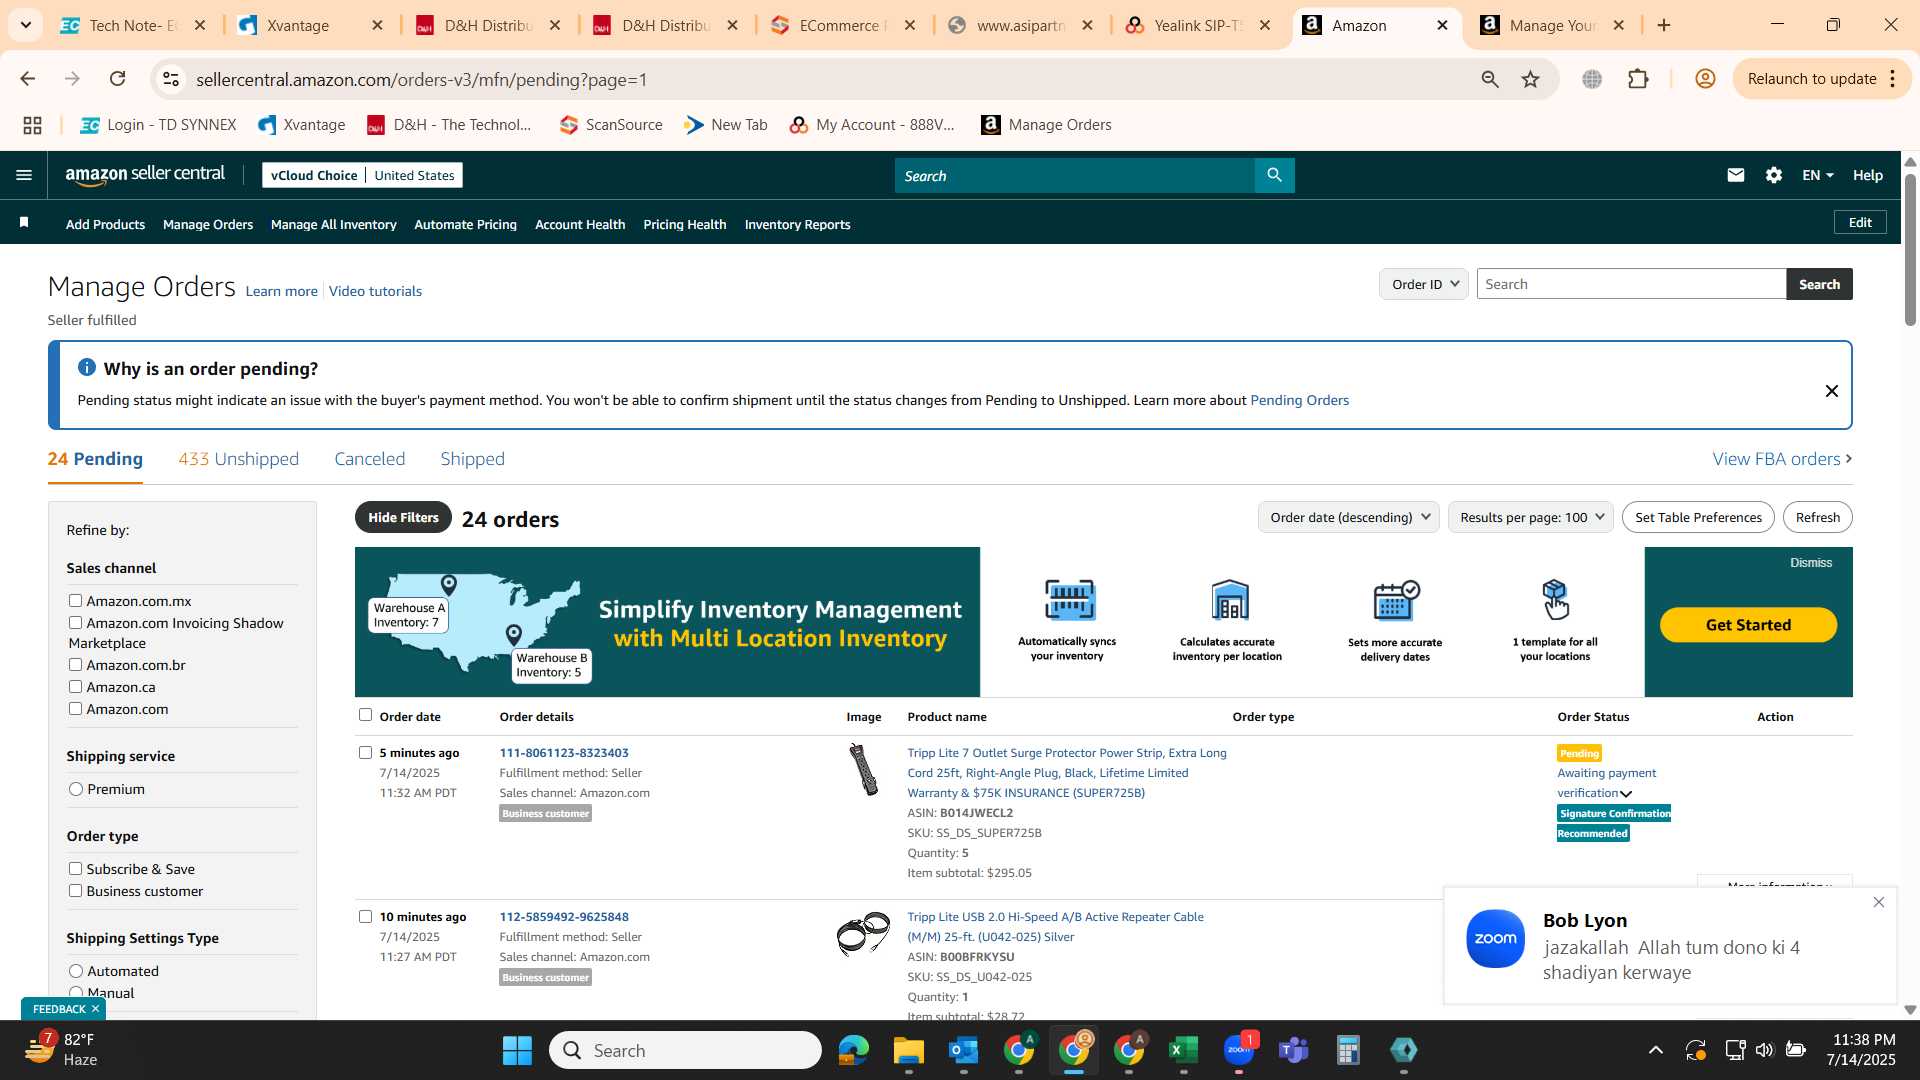Open File Explorer from taskbar

tap(908, 1050)
